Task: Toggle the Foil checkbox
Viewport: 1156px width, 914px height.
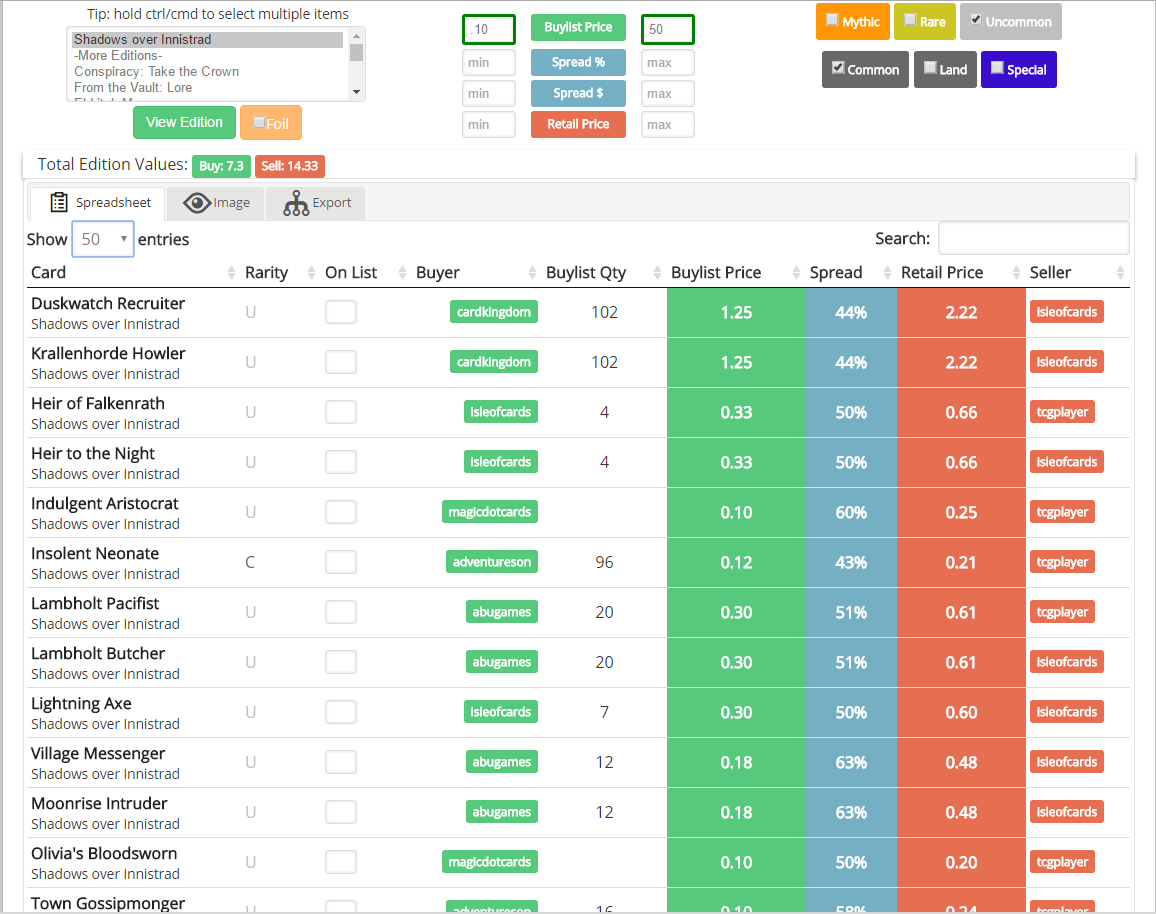Action: (259, 123)
